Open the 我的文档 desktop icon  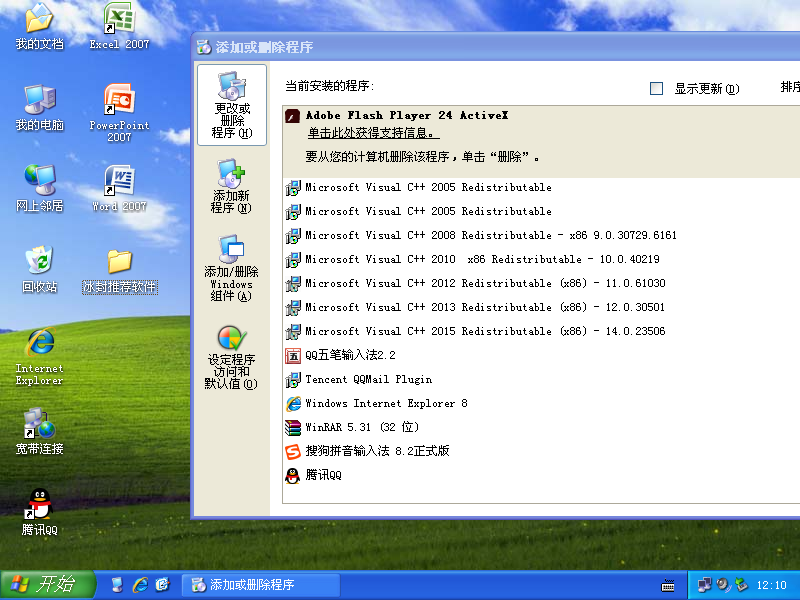pyautogui.click(x=39, y=27)
